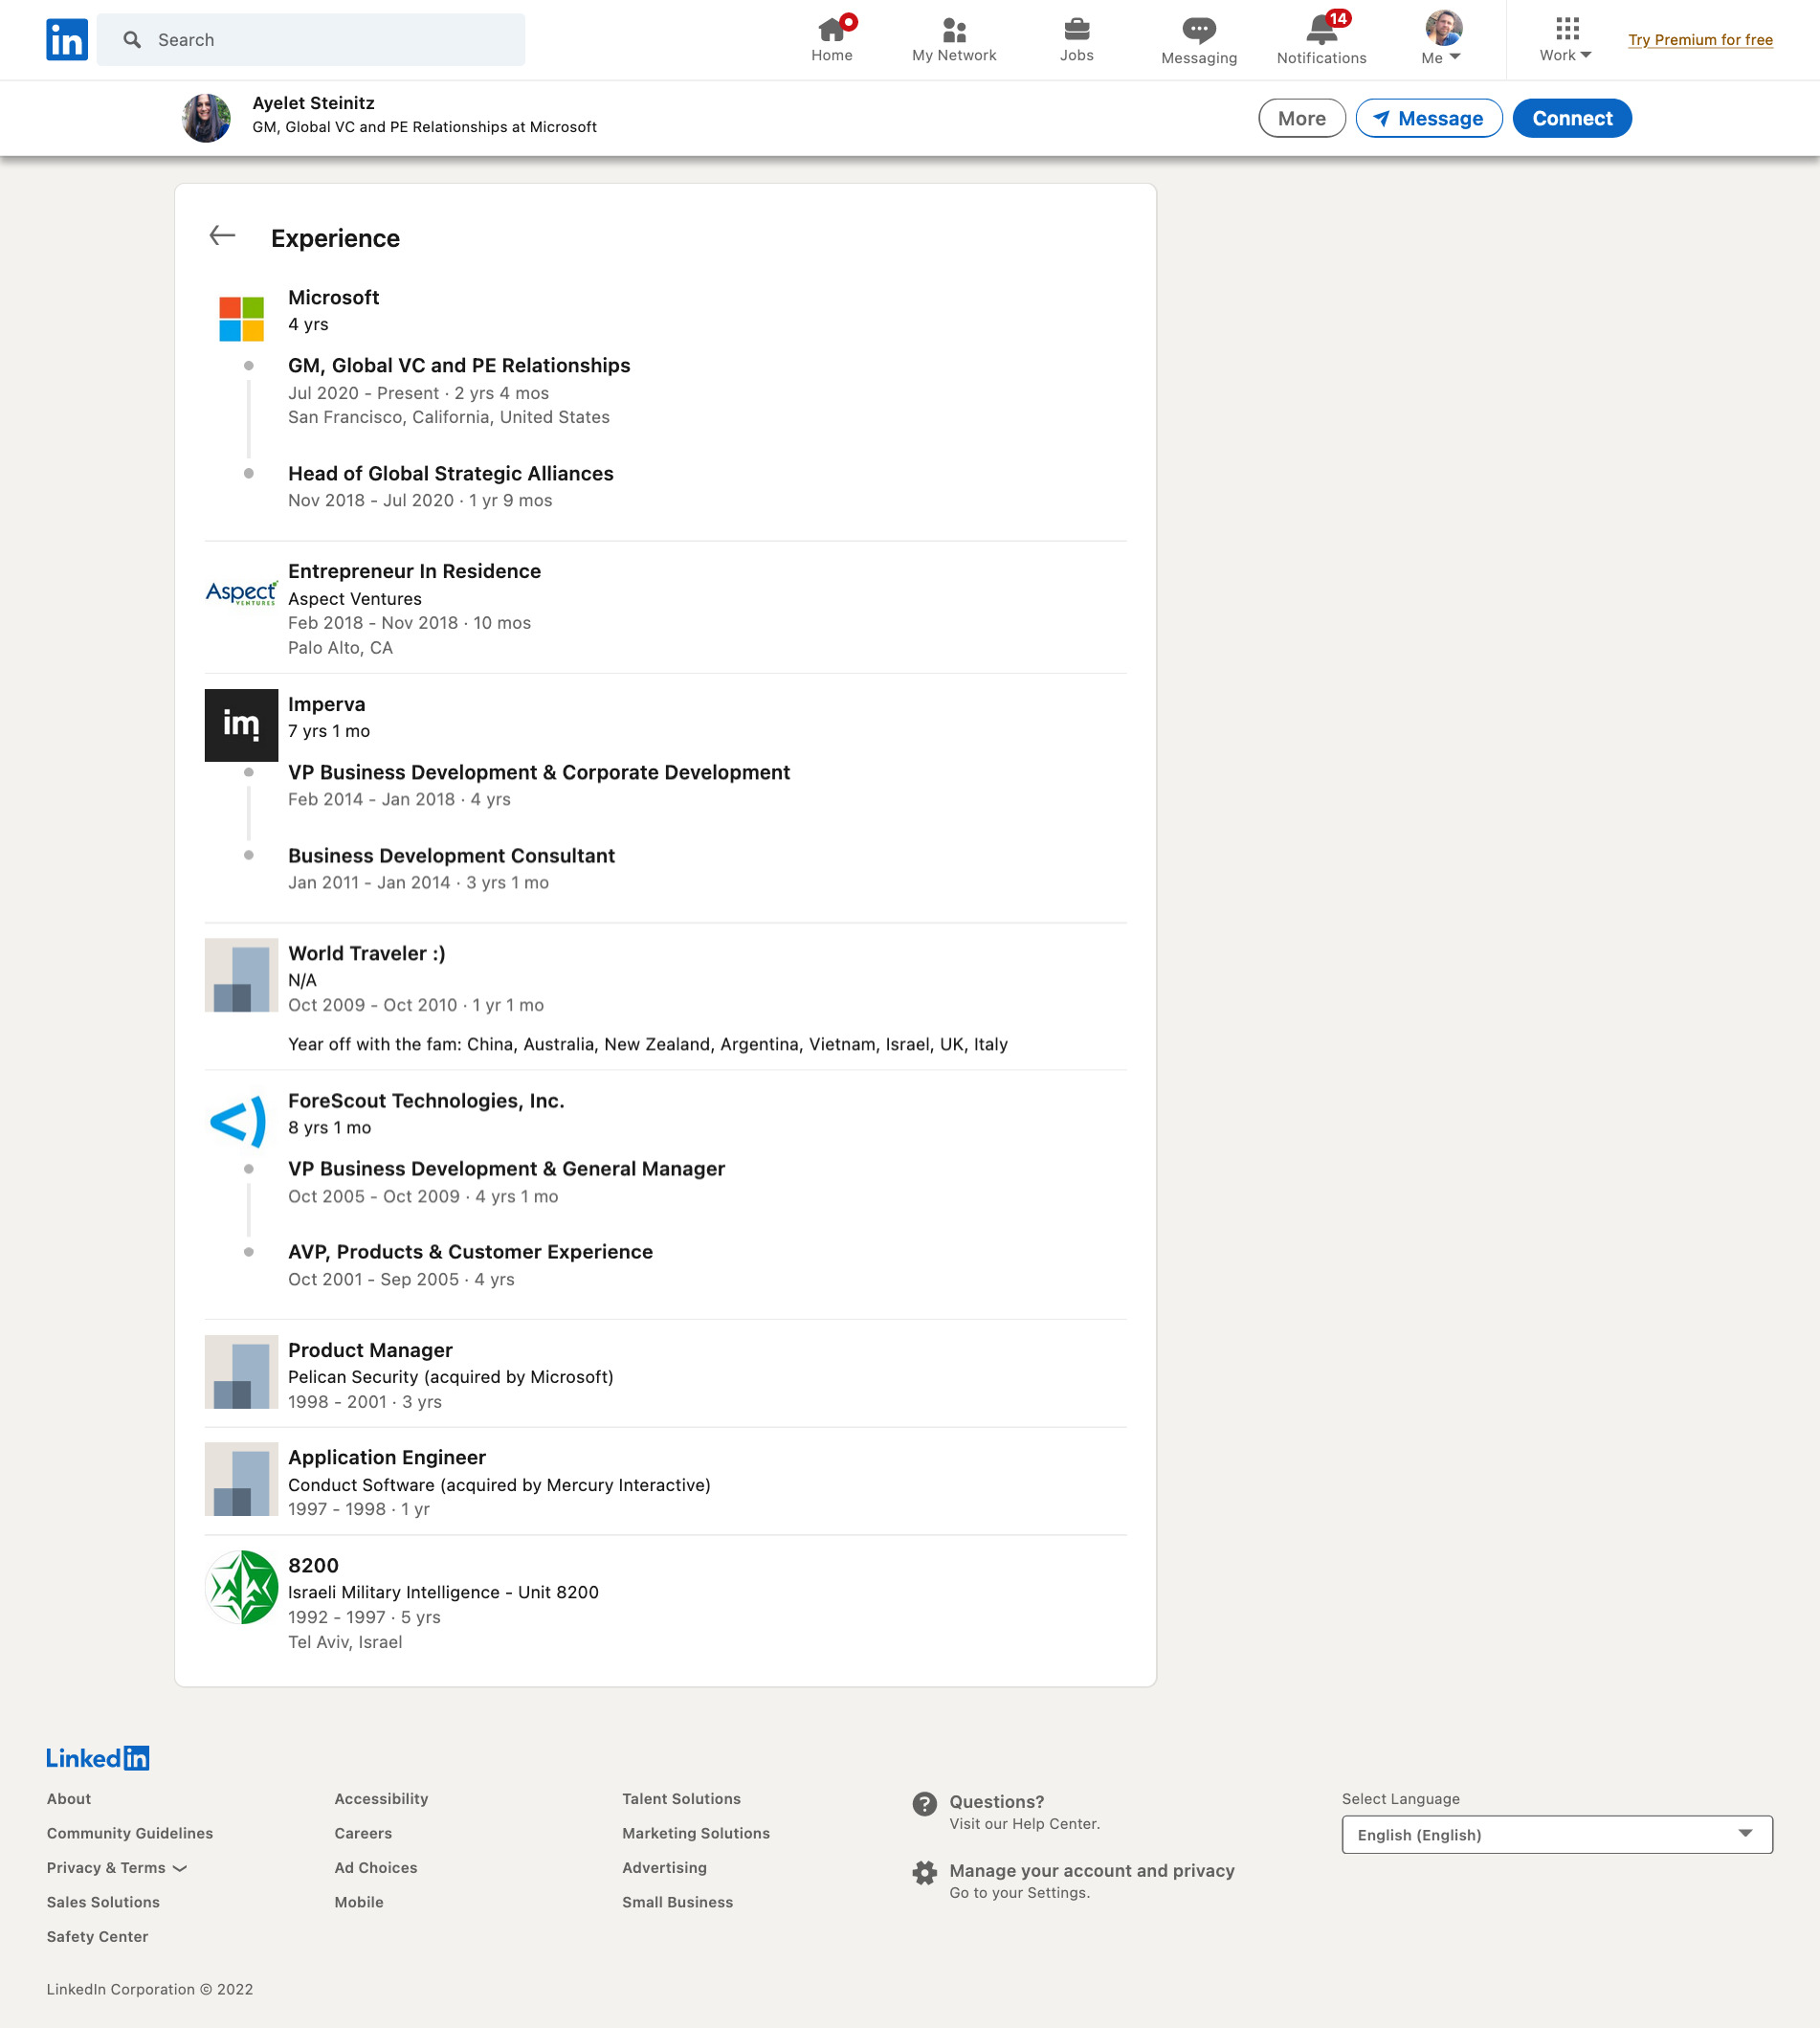The image size is (1820, 2028).
Task: Open the Select Language dropdown
Action: (x=1556, y=1834)
